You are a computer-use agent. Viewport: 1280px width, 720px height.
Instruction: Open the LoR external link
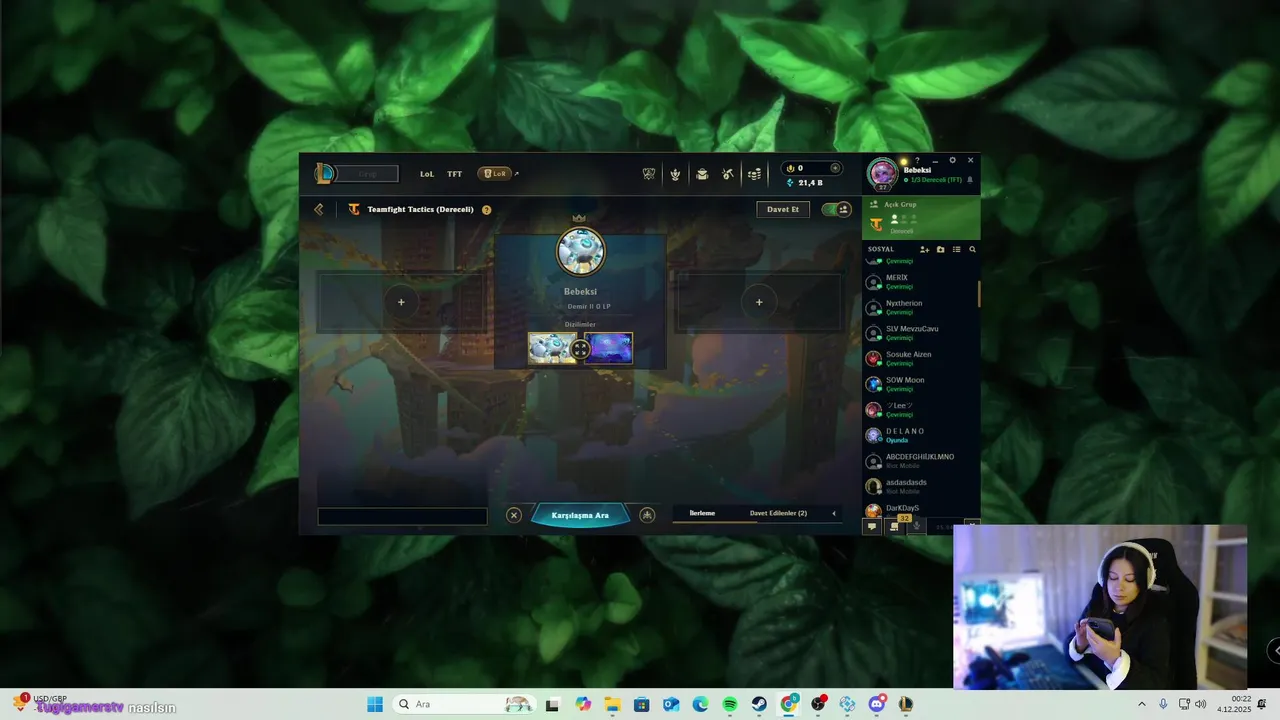(498, 174)
